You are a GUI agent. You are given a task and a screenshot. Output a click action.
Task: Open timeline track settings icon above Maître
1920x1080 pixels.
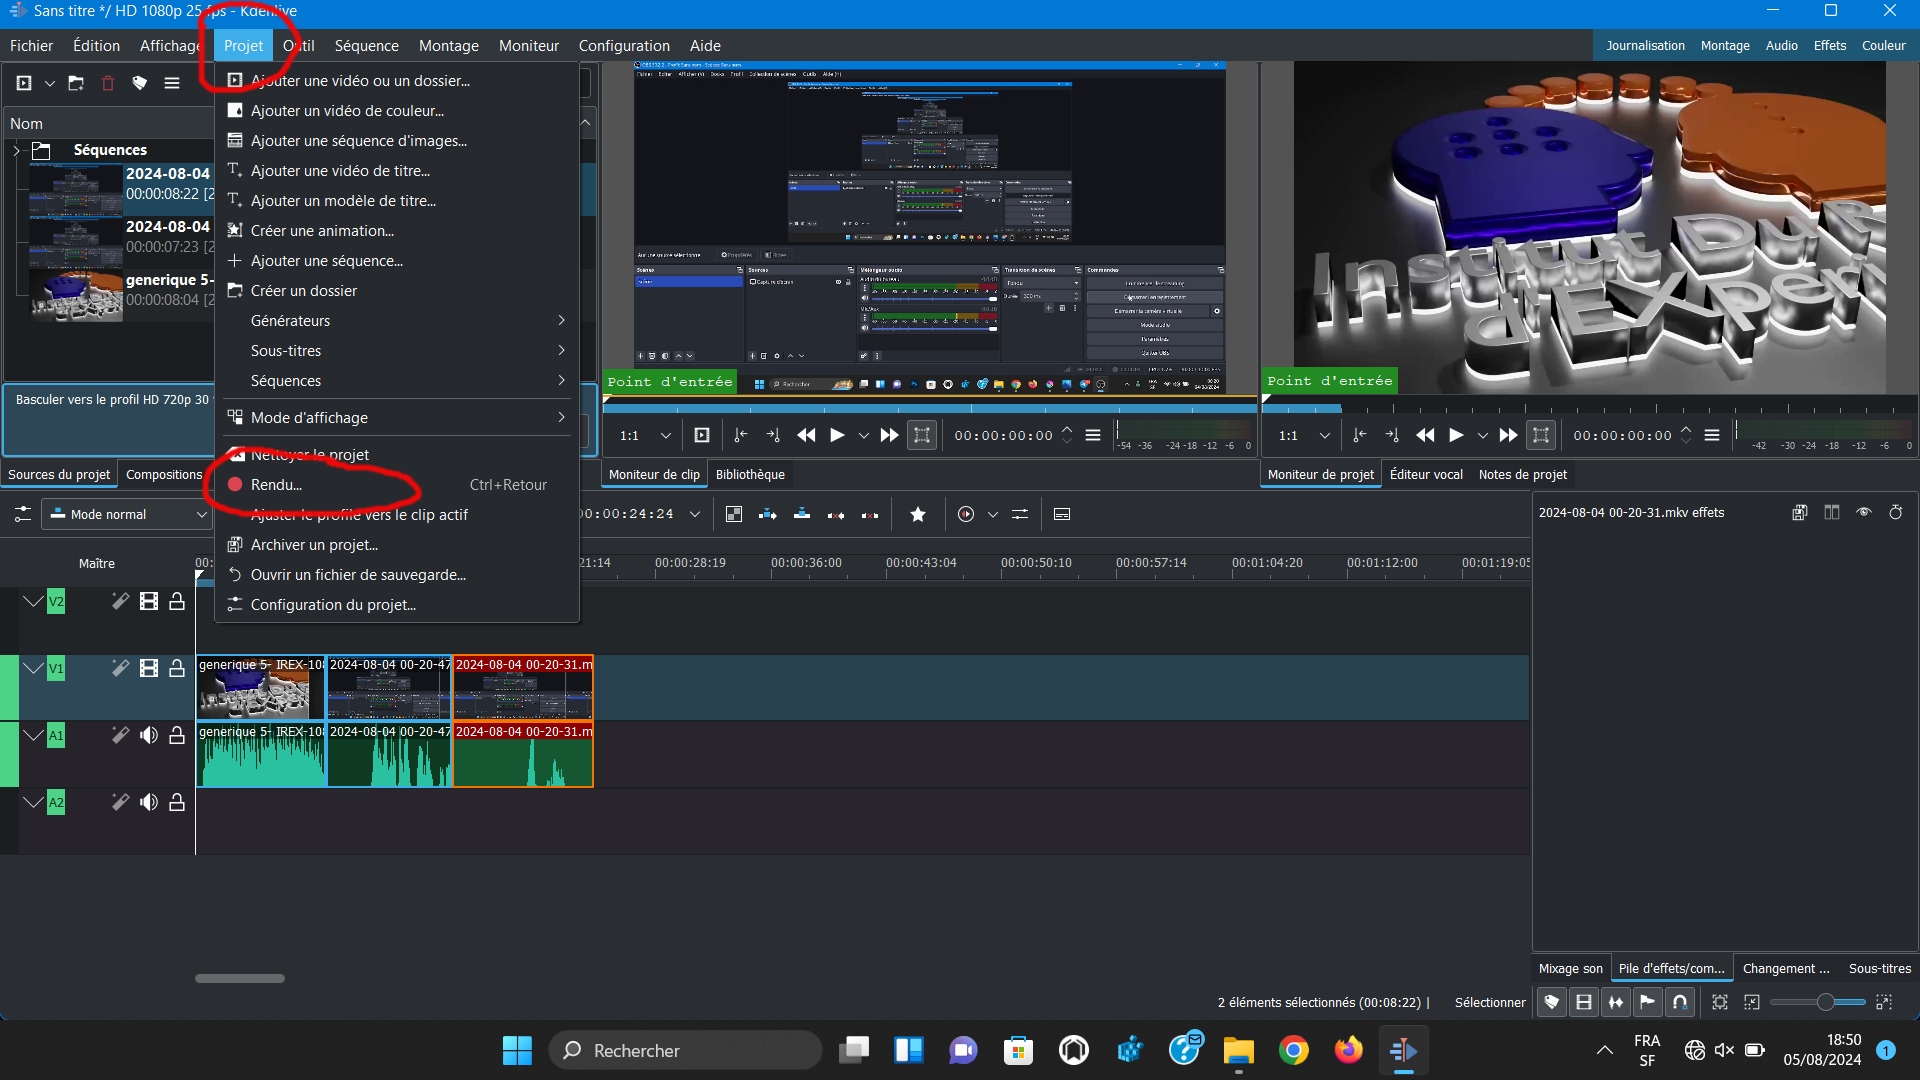pyautogui.click(x=22, y=514)
